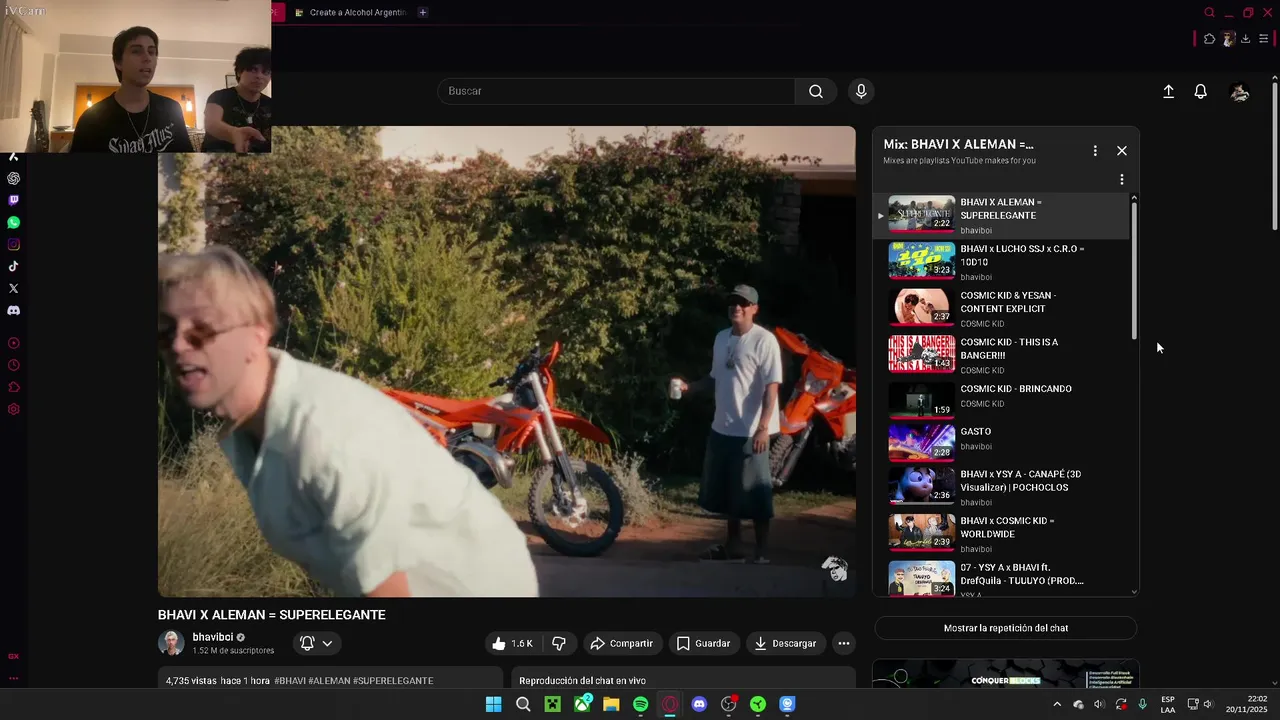Dislike the video with thumbs-down
The image size is (1280, 720).
559,644
